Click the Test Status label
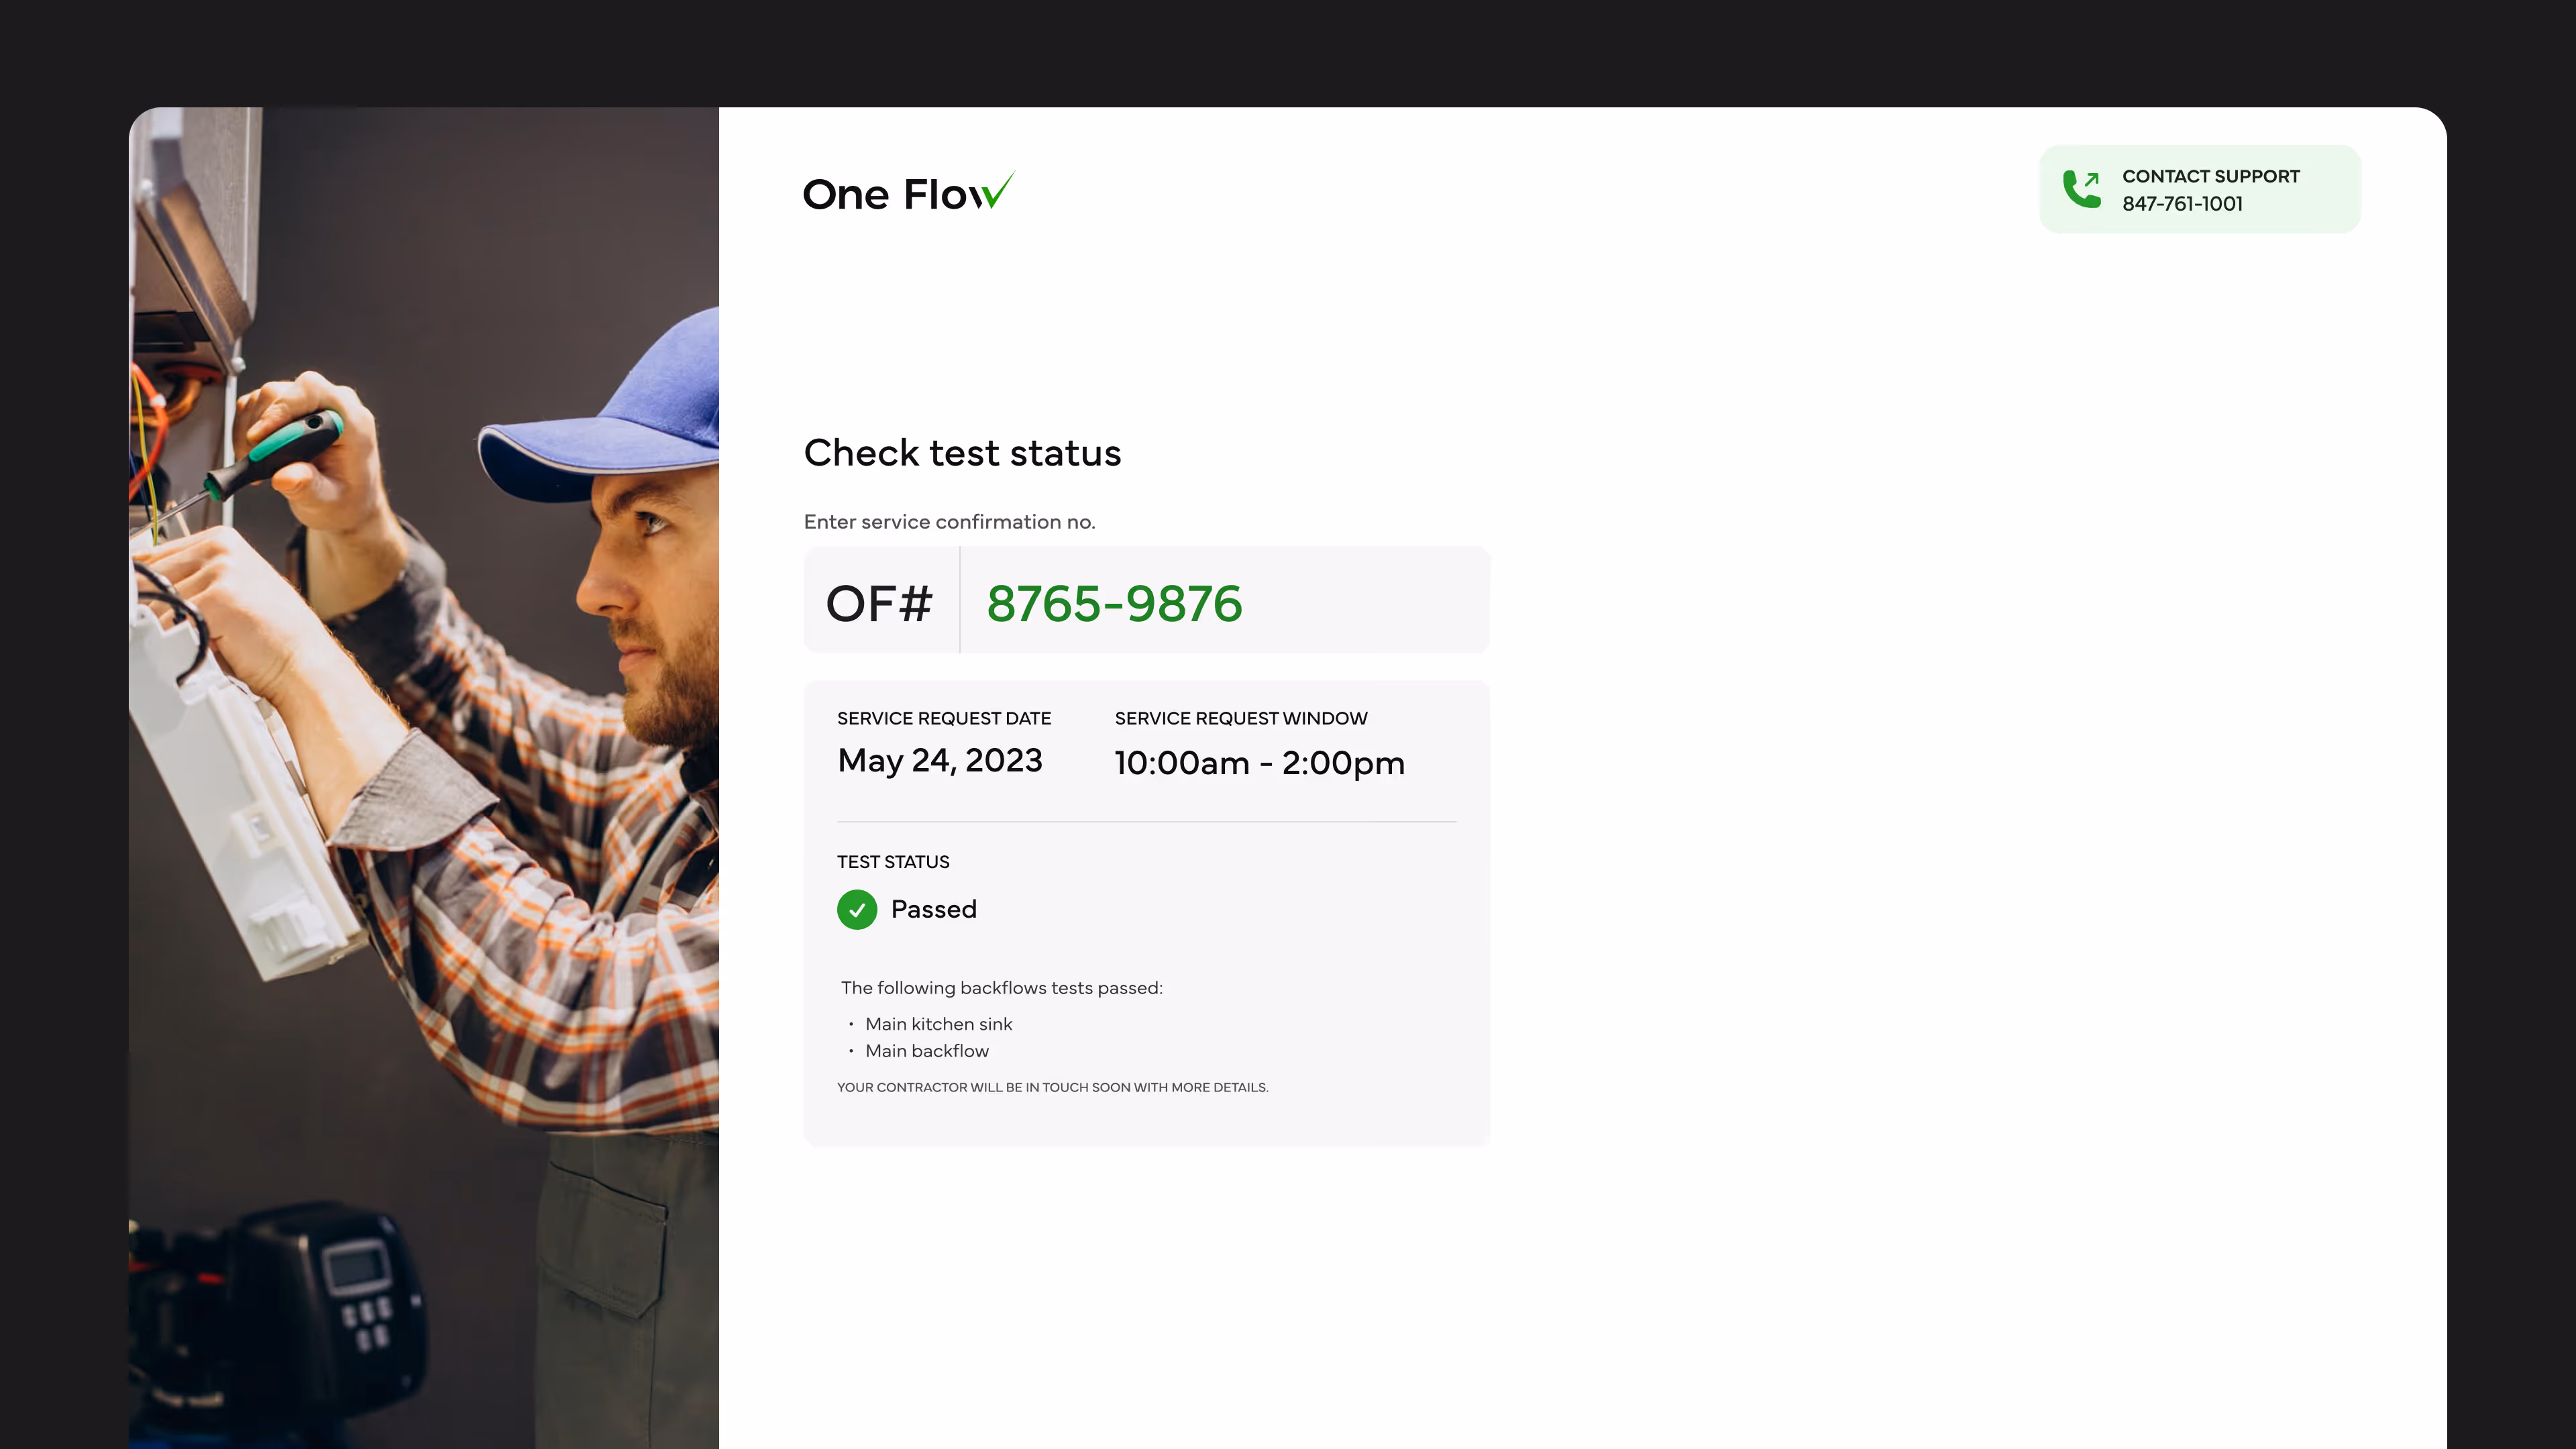This screenshot has width=2576, height=1449. [892, 862]
